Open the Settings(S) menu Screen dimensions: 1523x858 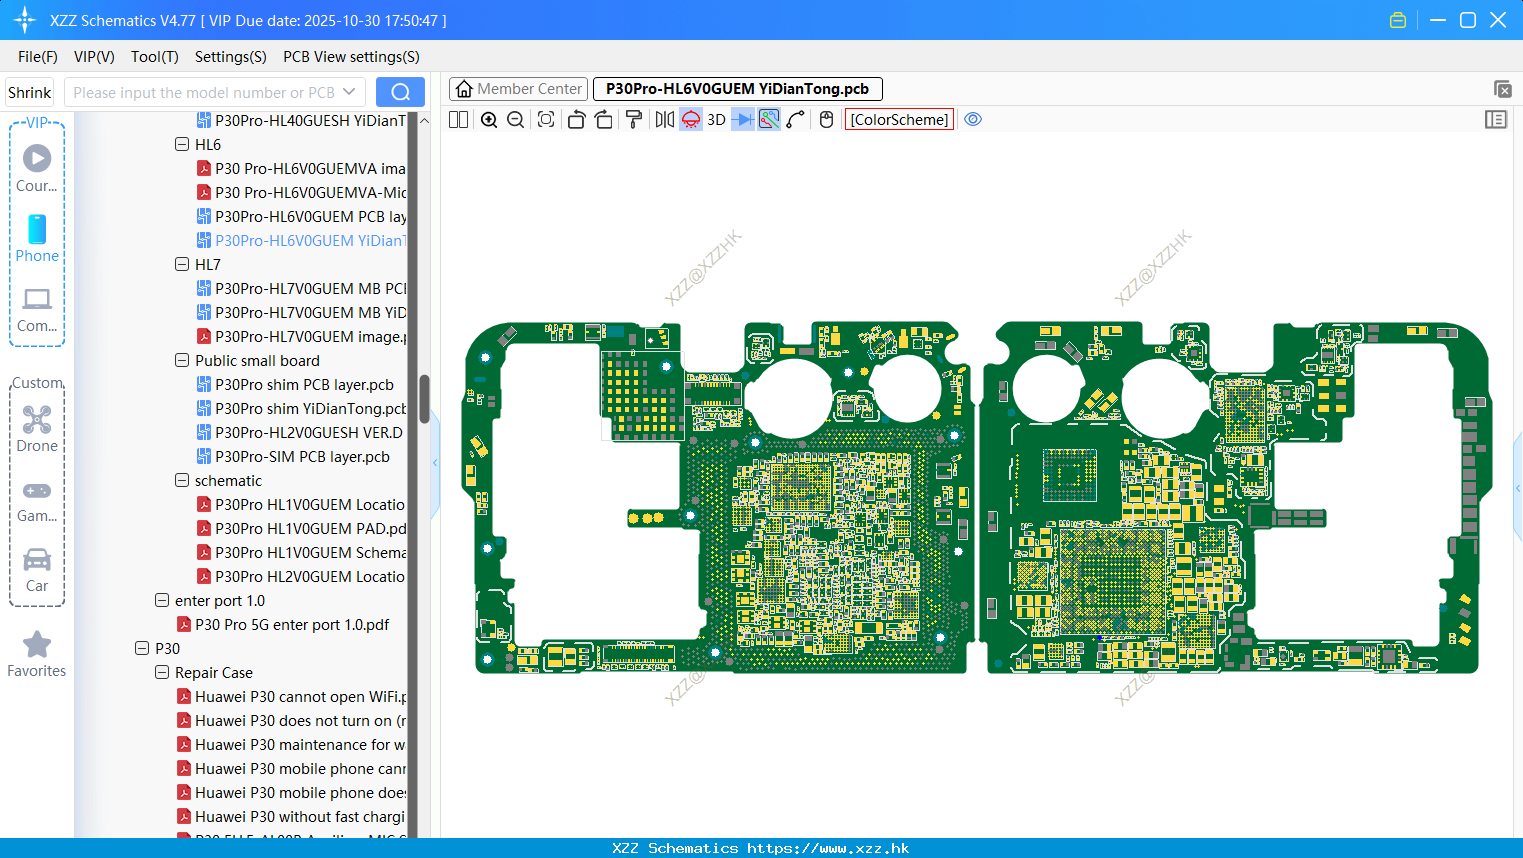pyautogui.click(x=231, y=57)
